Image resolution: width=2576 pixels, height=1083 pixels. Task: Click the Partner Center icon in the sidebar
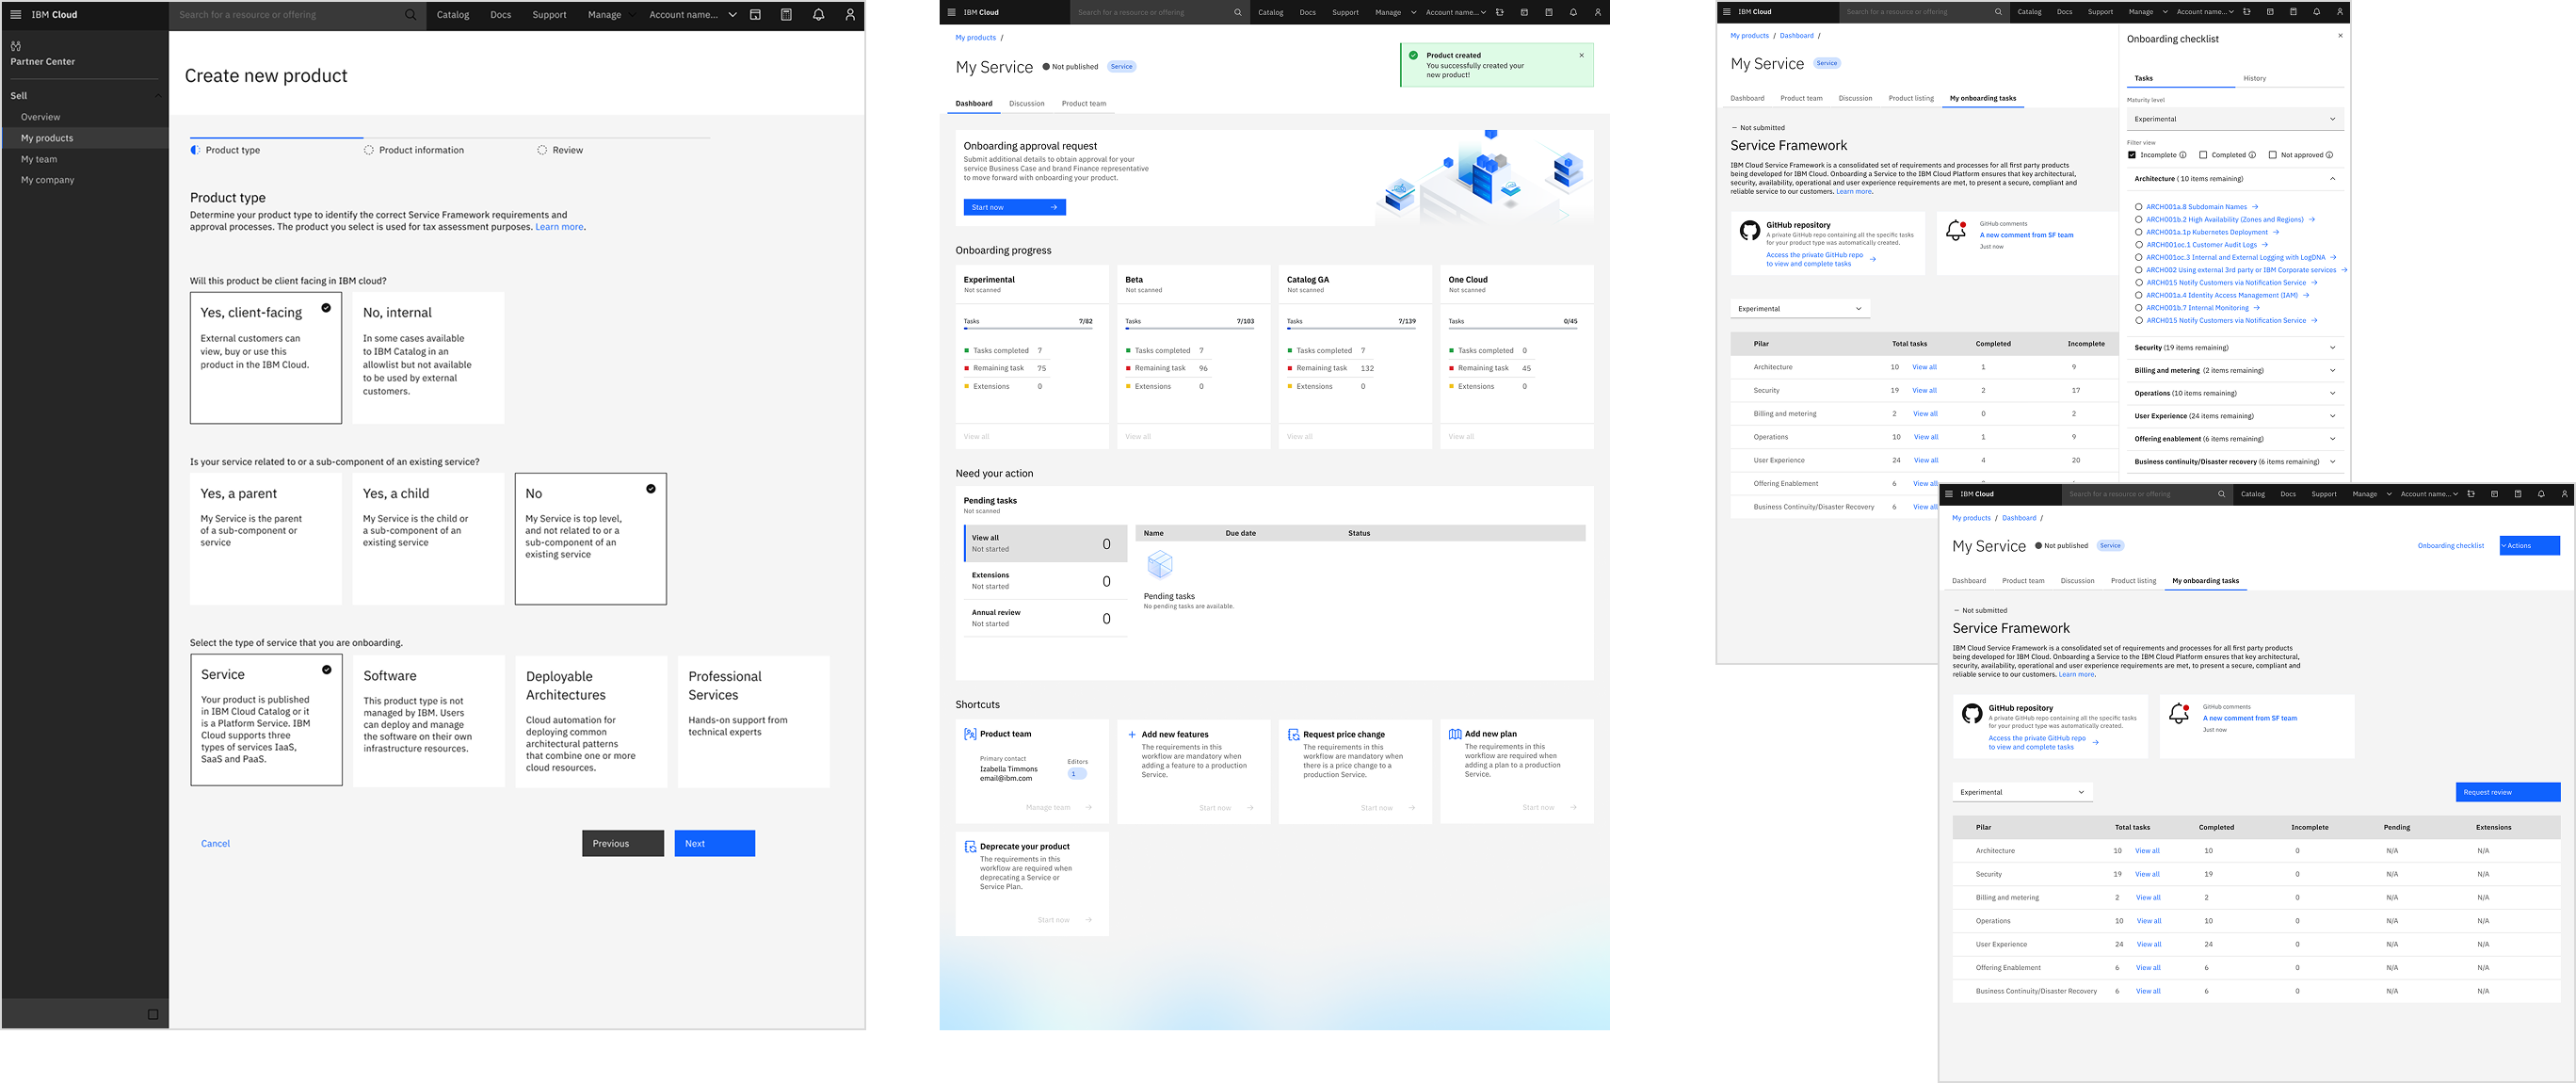16,46
